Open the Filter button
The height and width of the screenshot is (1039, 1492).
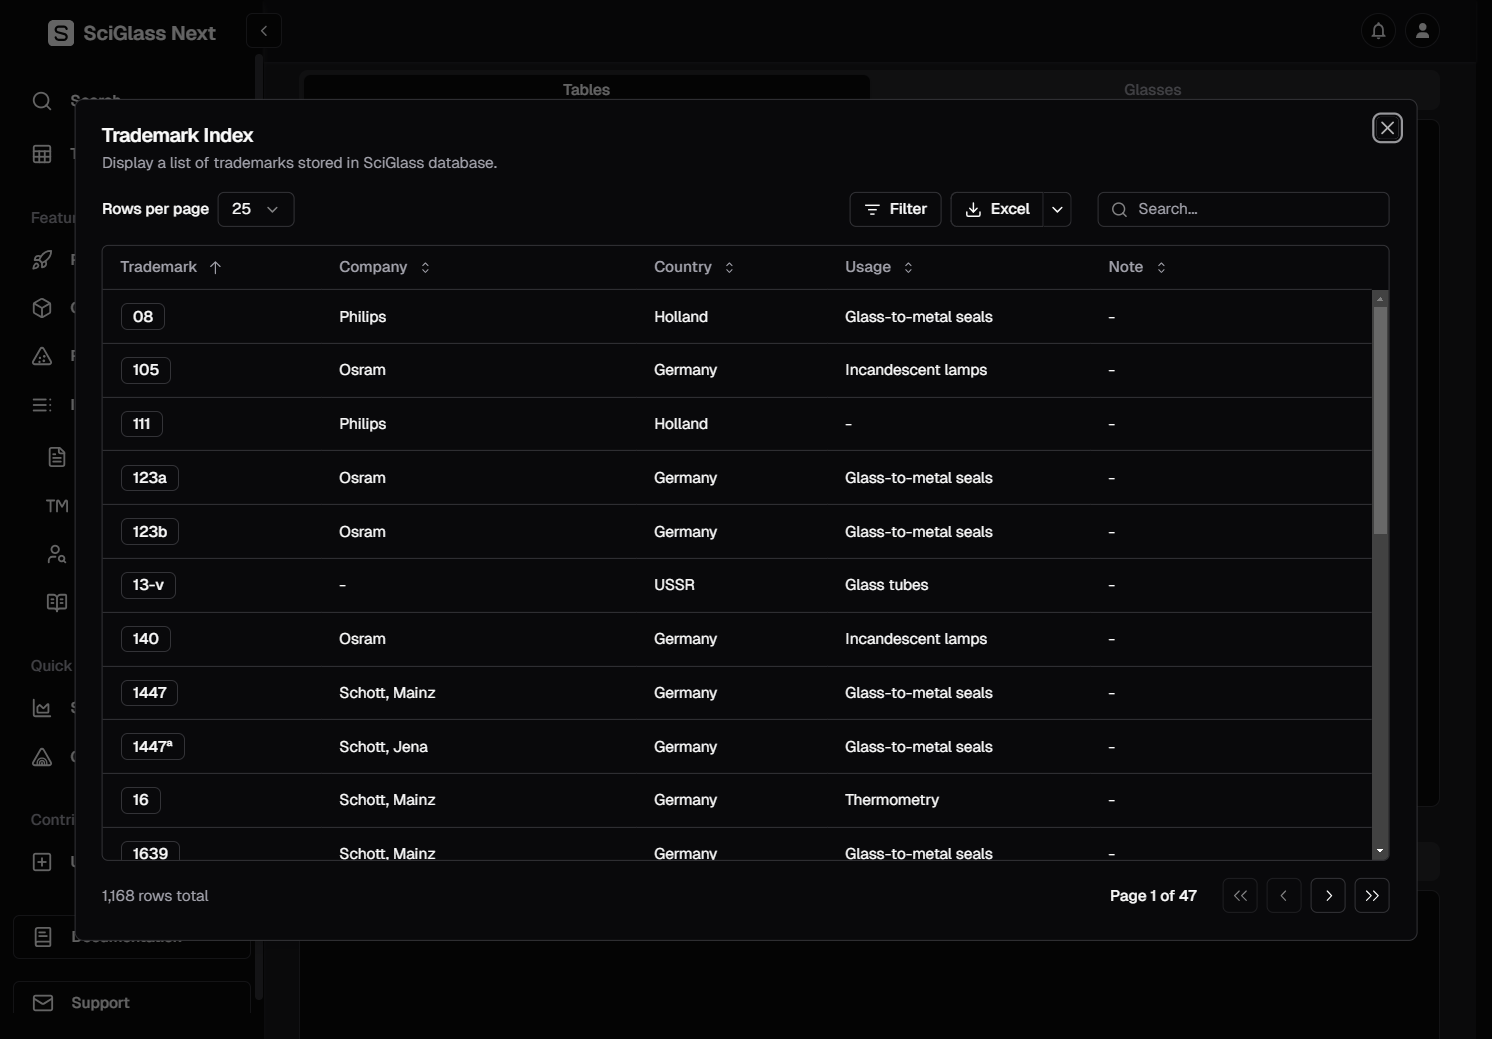tap(895, 209)
